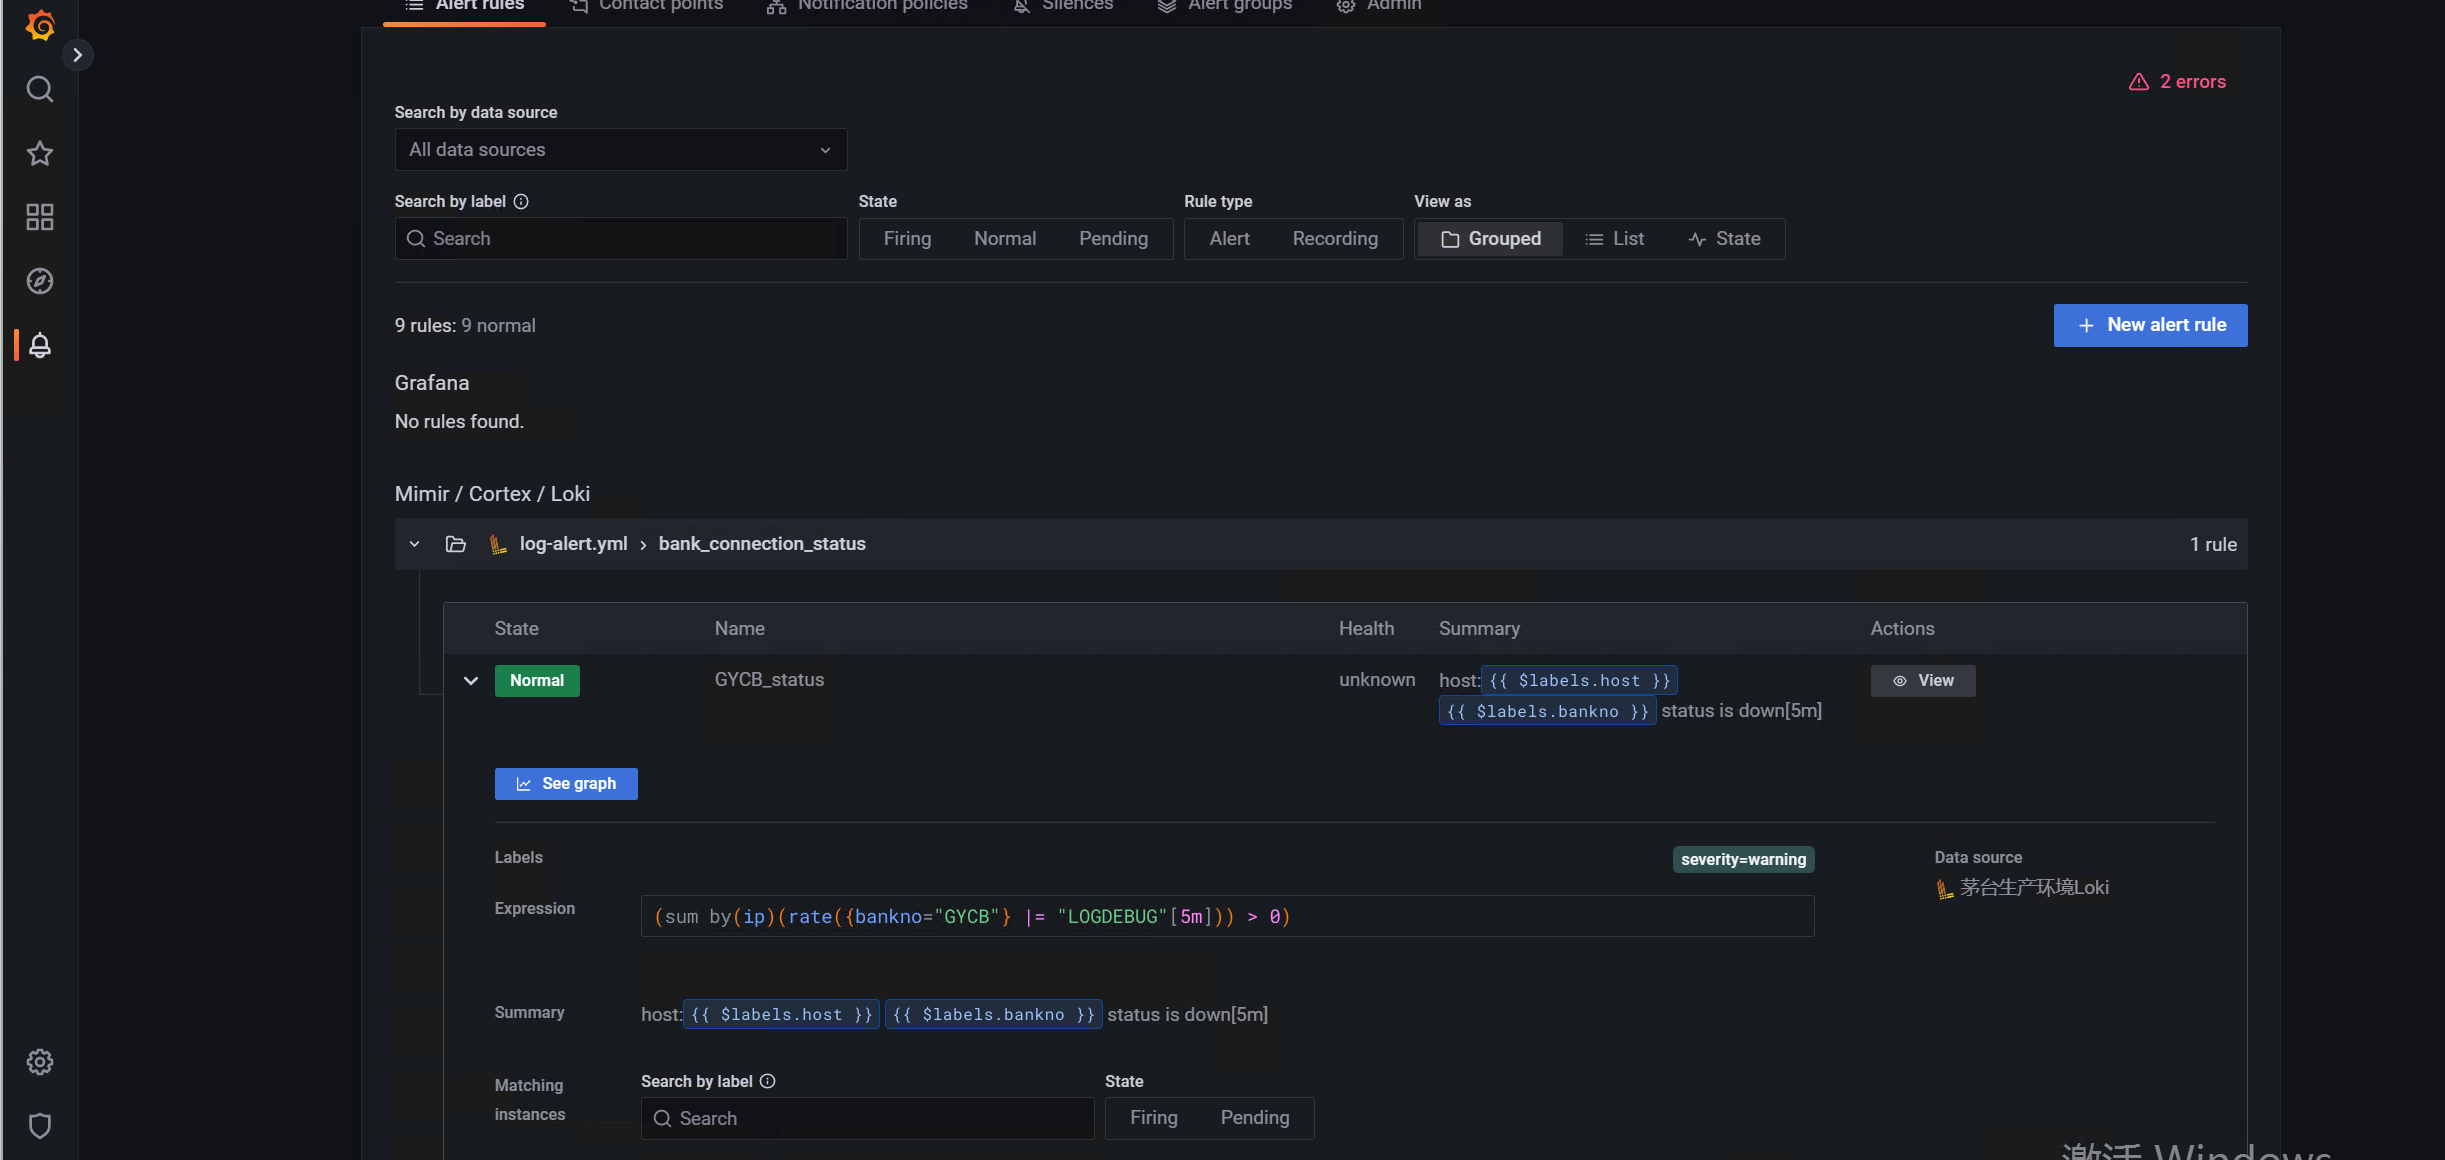Screen dimensions: 2445x1160
Task: Click the green Normal state badge
Action: coord(537,681)
